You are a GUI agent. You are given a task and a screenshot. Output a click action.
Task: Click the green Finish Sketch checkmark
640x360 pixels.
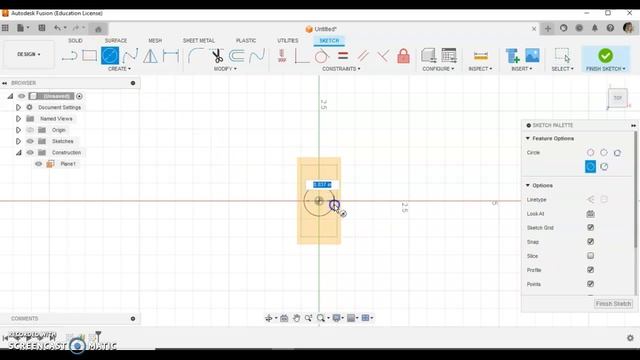point(605,56)
